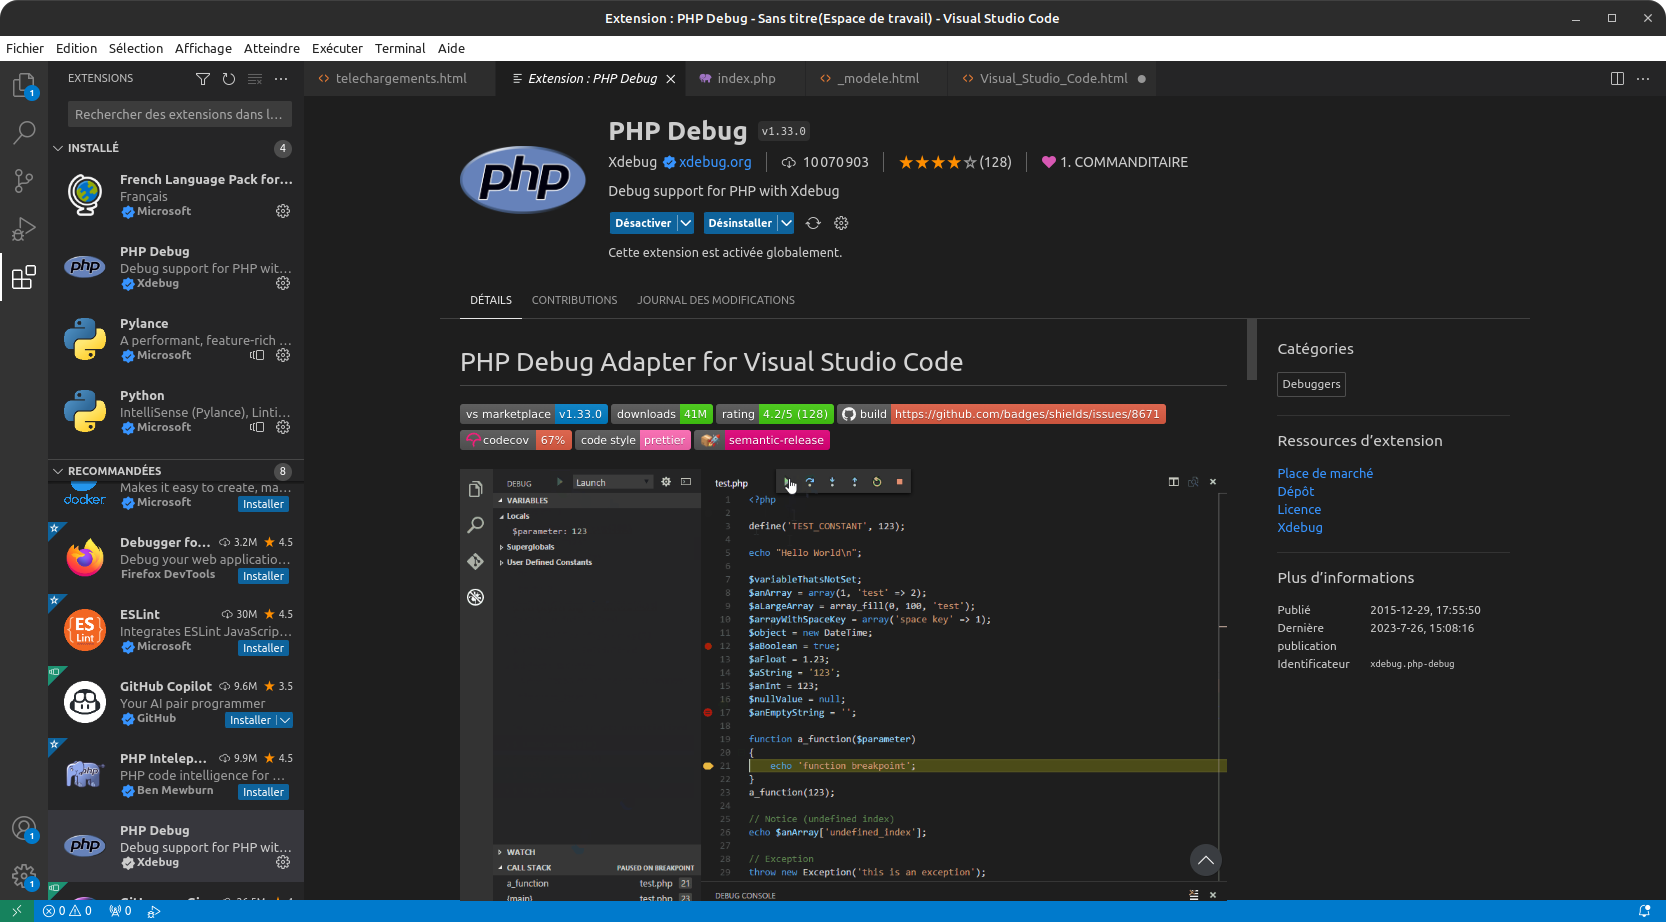
Task: Open Pylance extension manage gear
Action: click(x=283, y=355)
